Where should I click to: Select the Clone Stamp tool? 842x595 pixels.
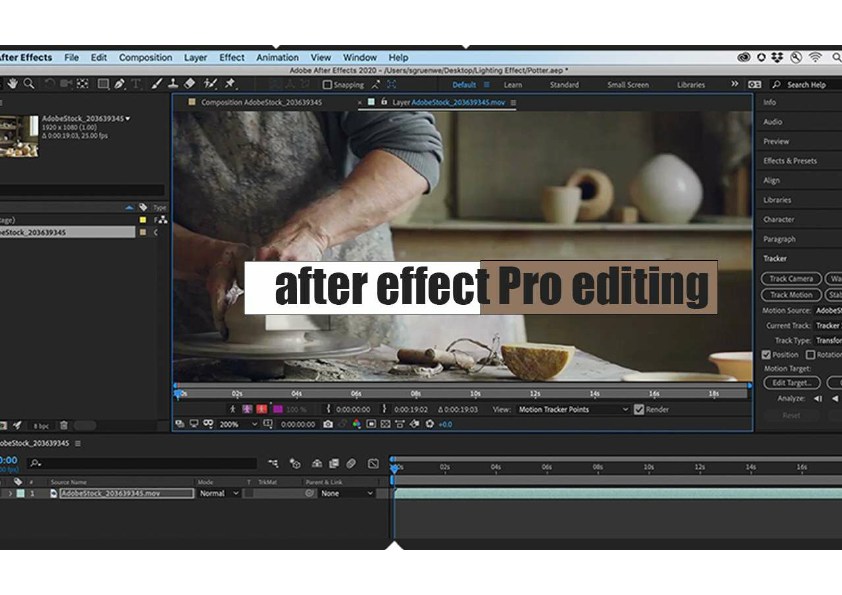click(x=173, y=84)
